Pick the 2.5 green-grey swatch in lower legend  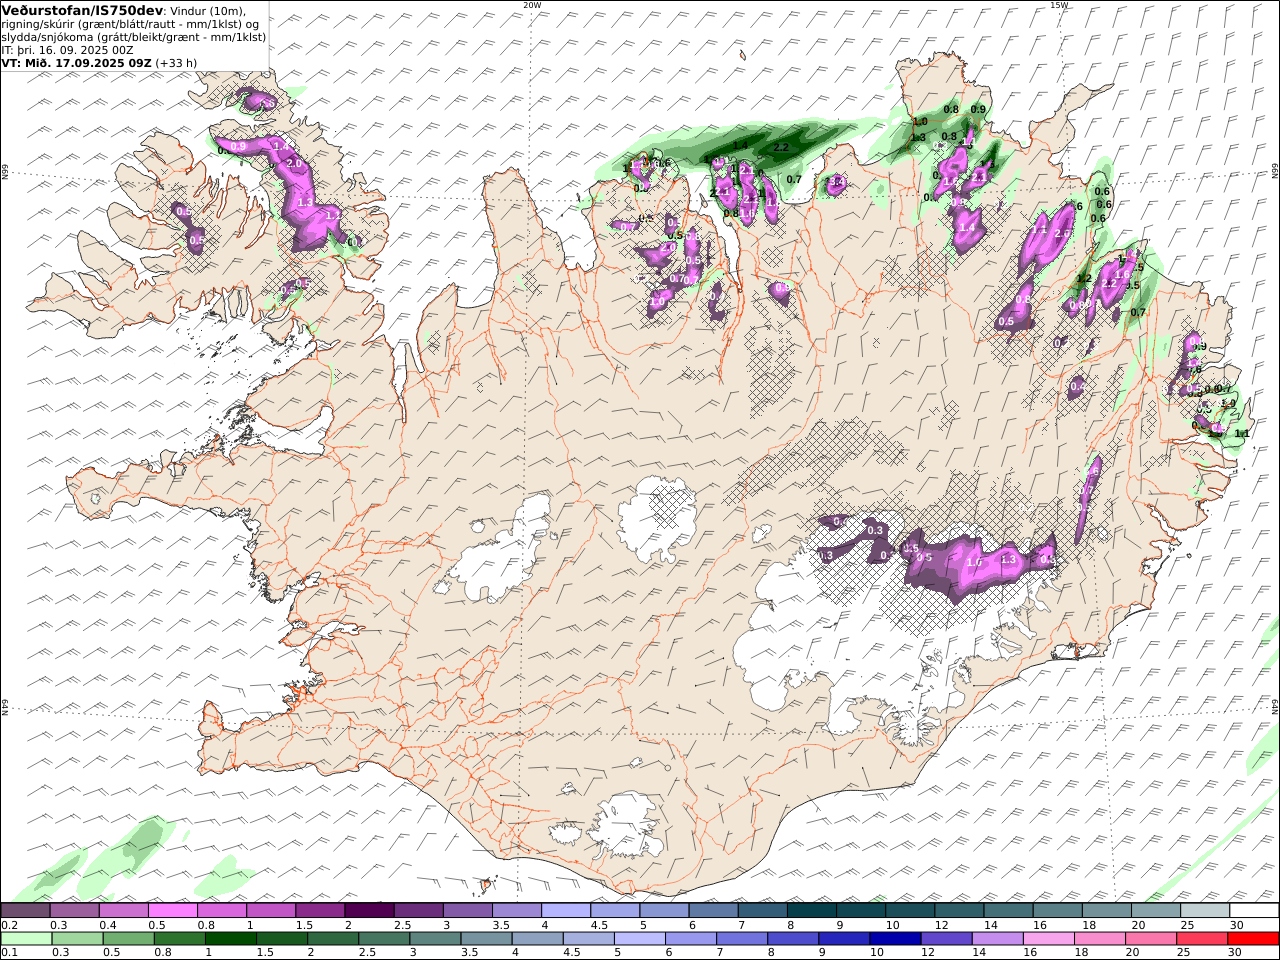(x=384, y=939)
